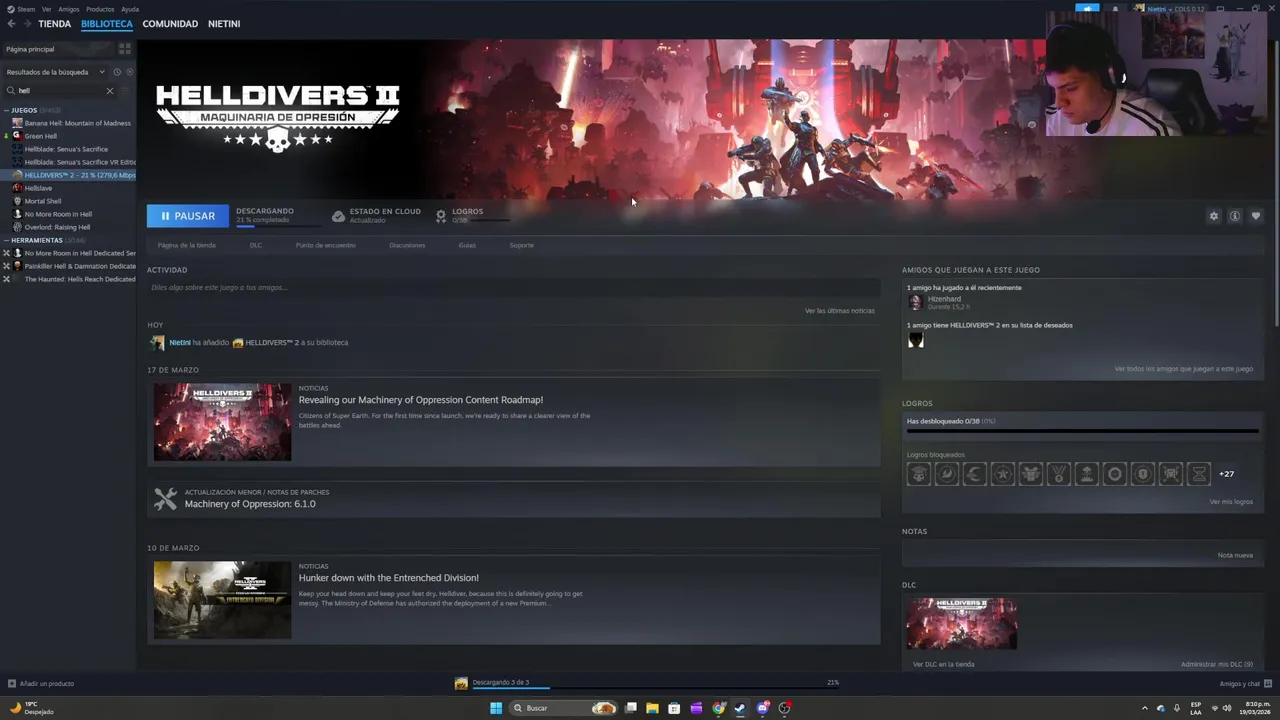
Task: Show game info icon
Action: pyautogui.click(x=1235, y=216)
